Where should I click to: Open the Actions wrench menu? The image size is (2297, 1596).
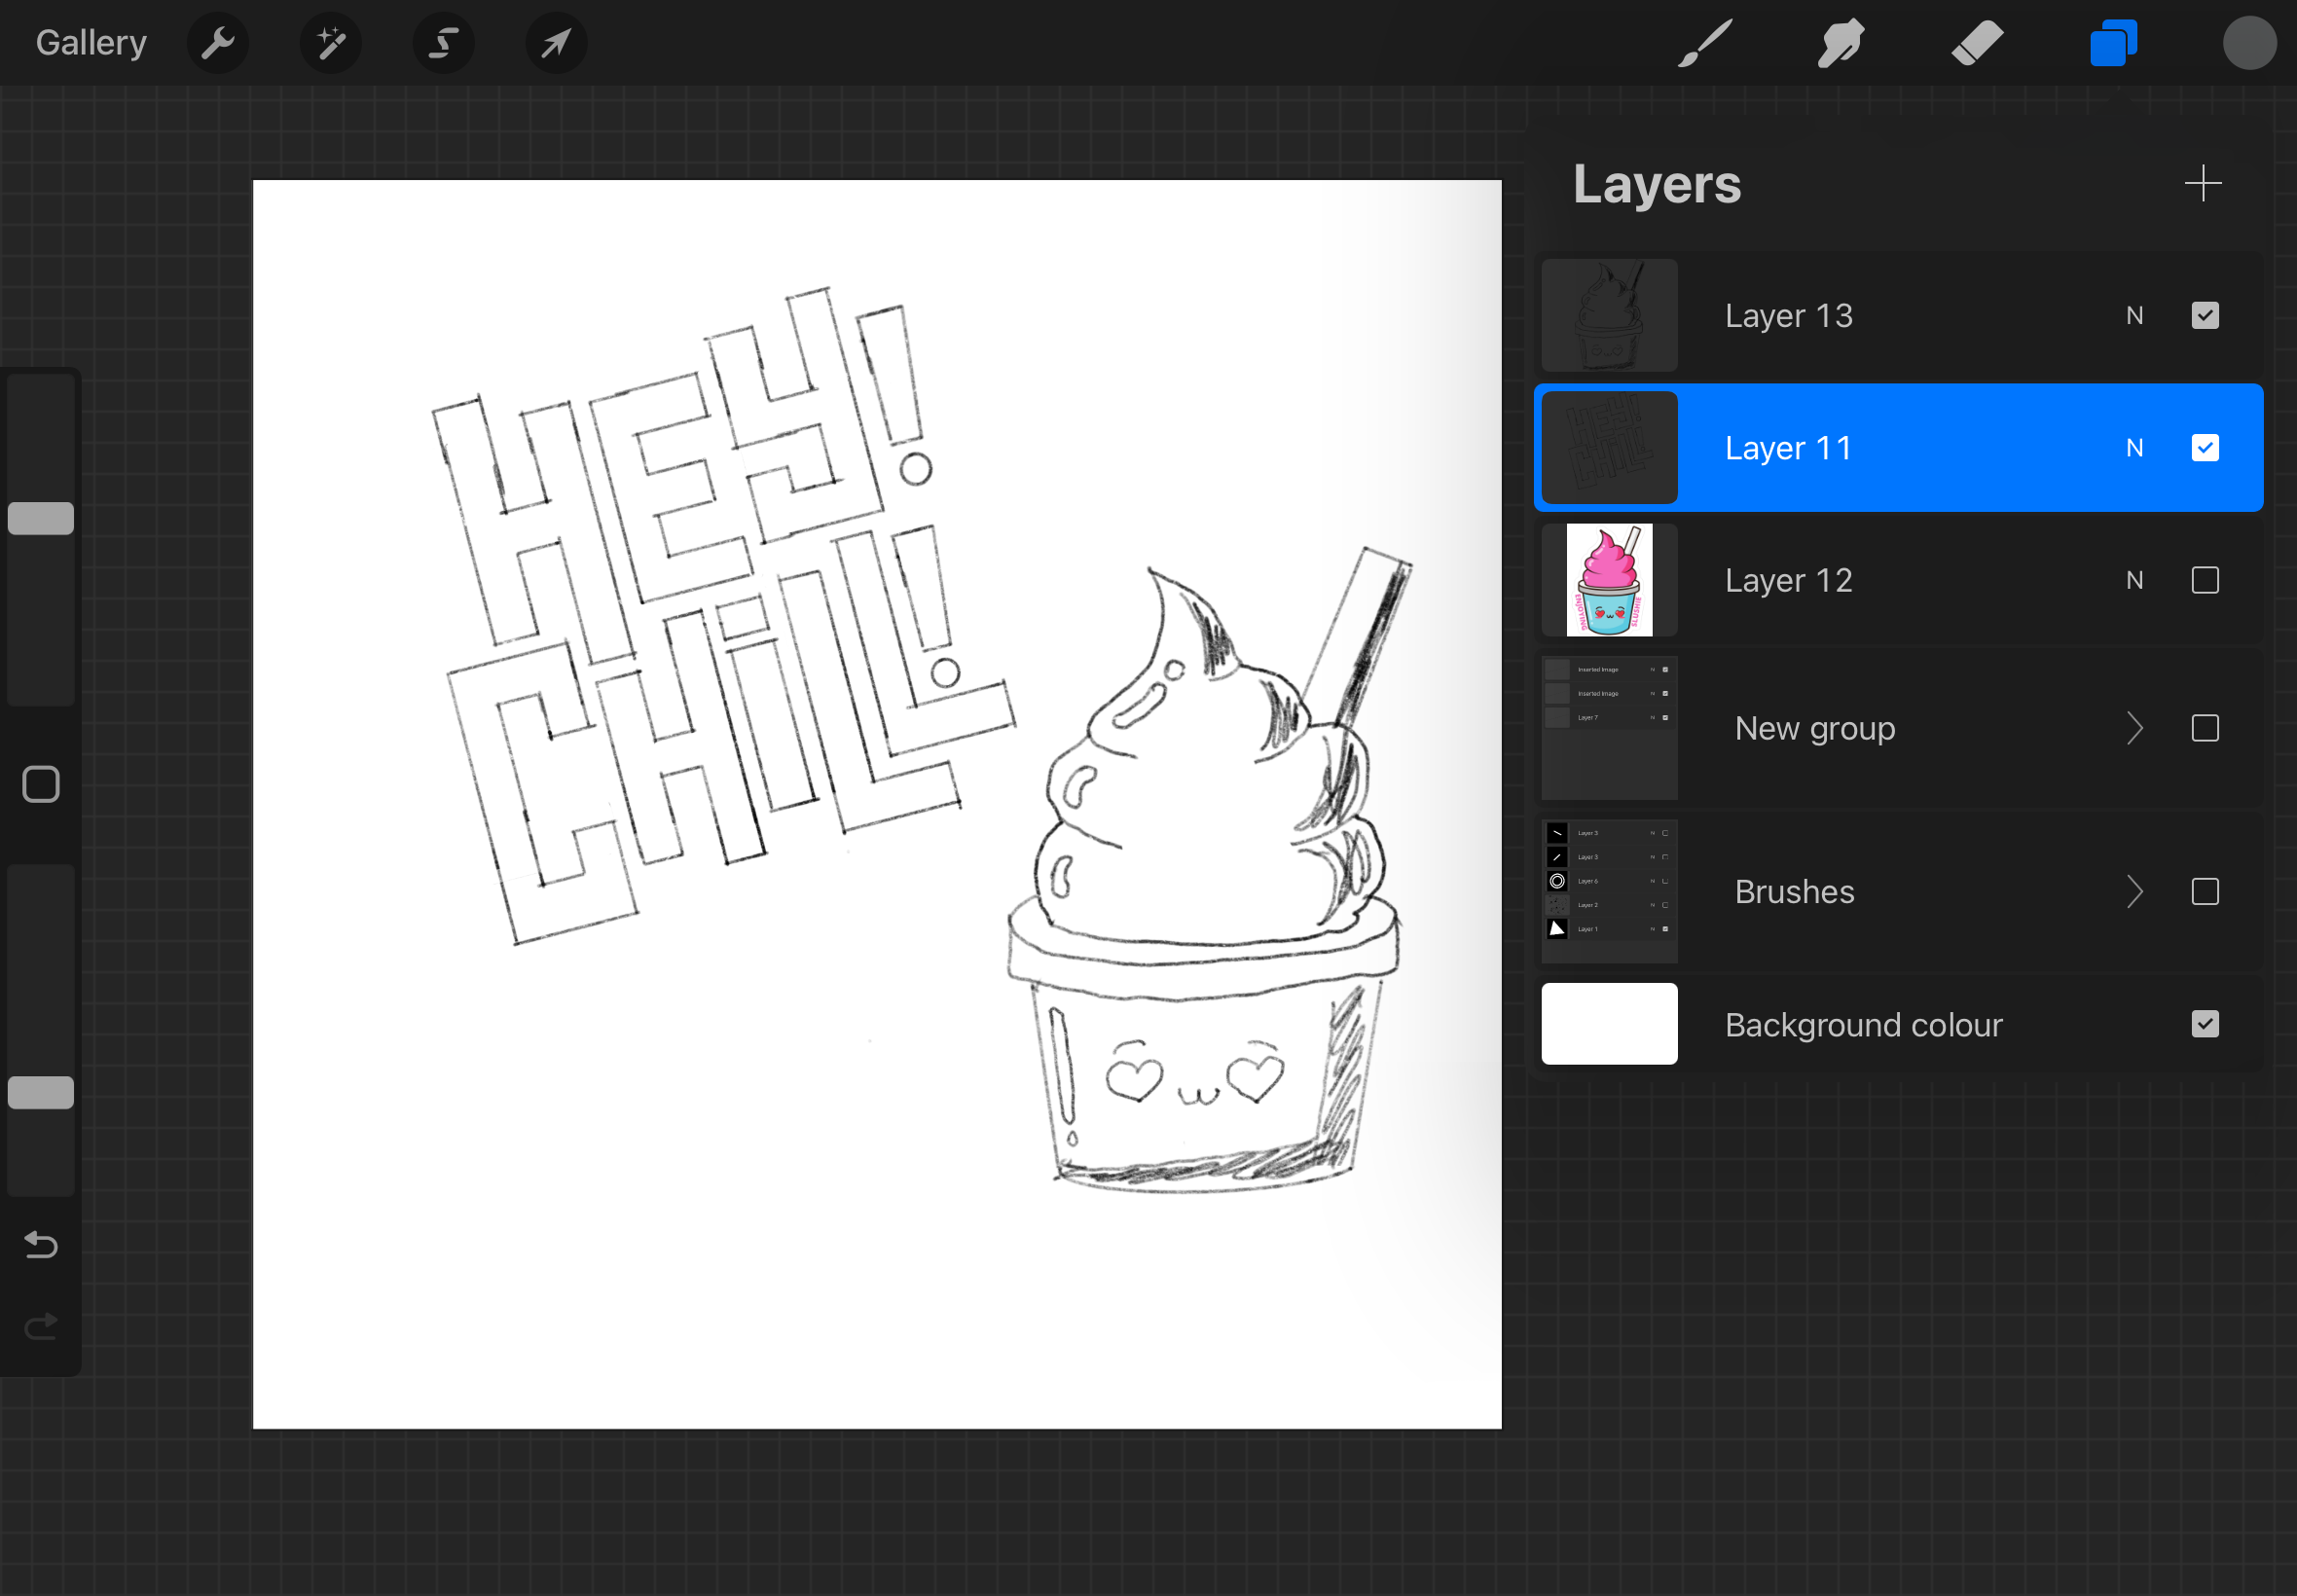tap(217, 43)
